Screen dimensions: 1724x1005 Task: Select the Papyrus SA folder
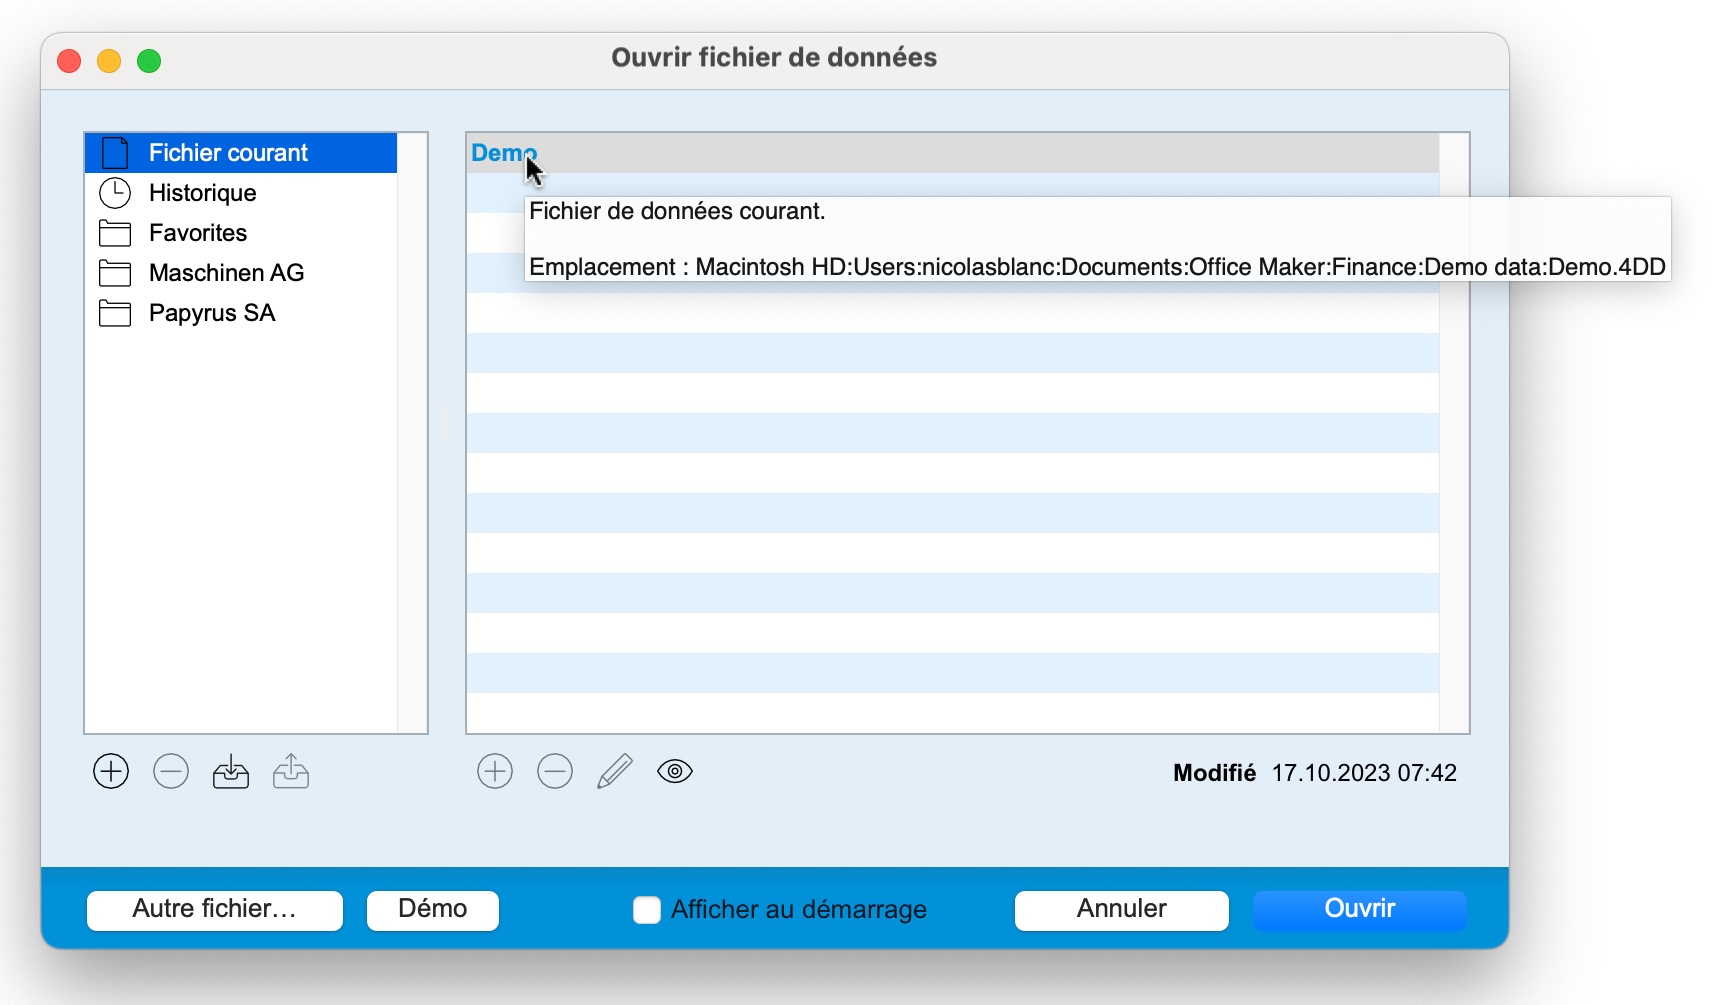[x=211, y=313]
